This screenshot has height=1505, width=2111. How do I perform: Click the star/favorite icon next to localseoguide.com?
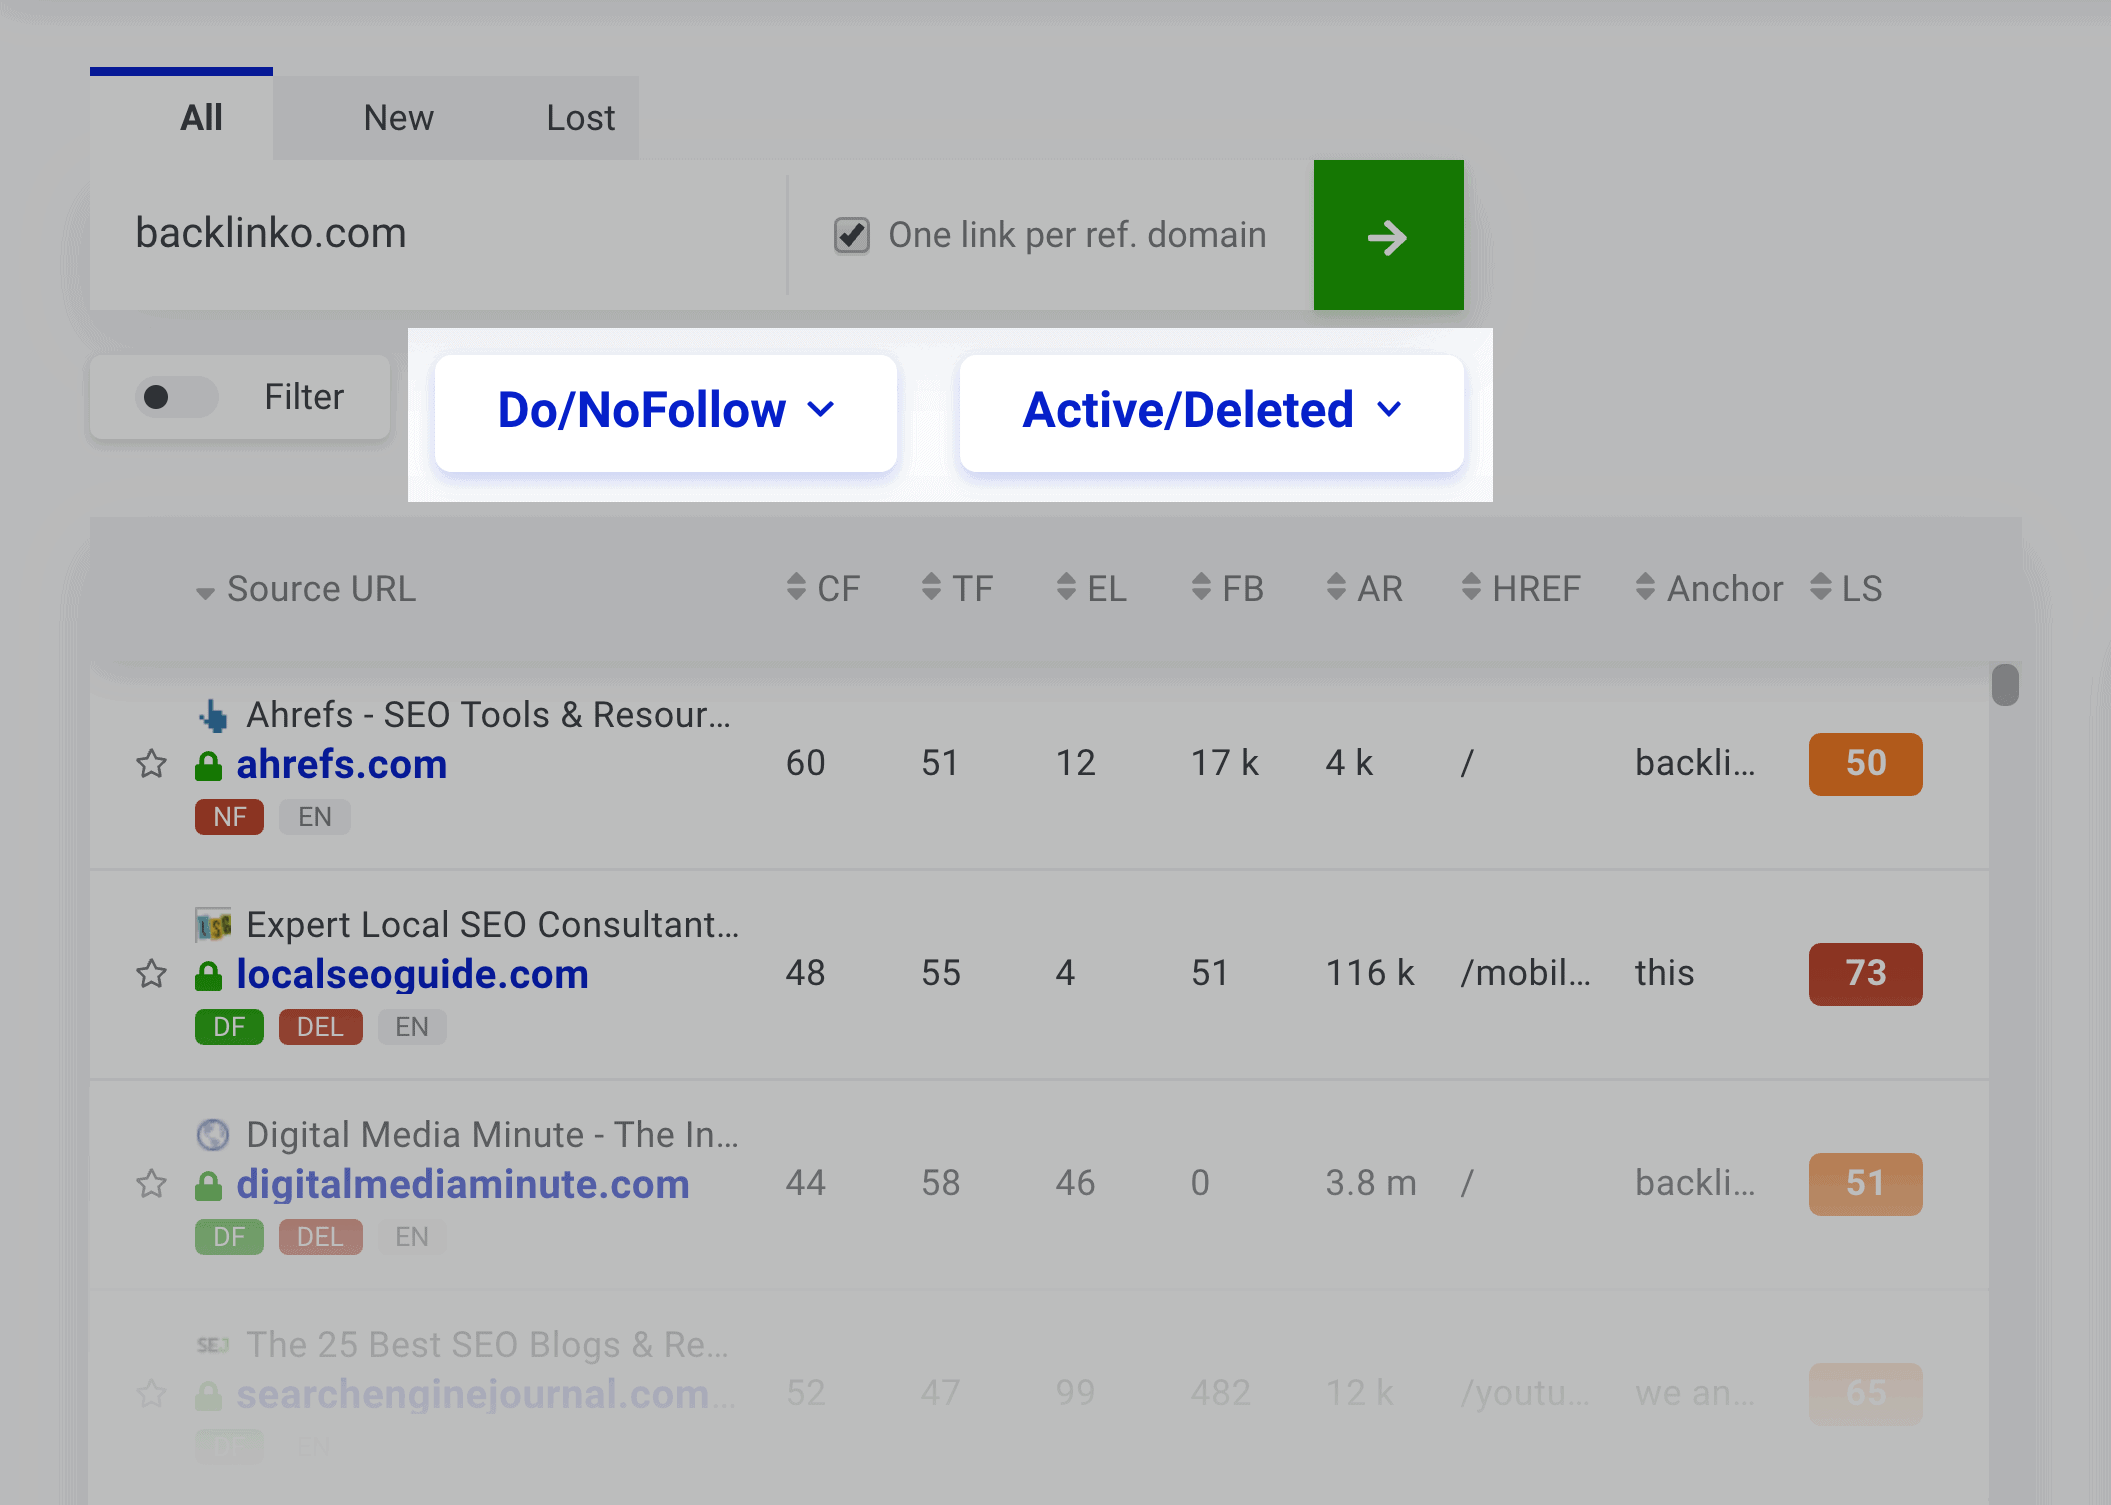tap(153, 974)
